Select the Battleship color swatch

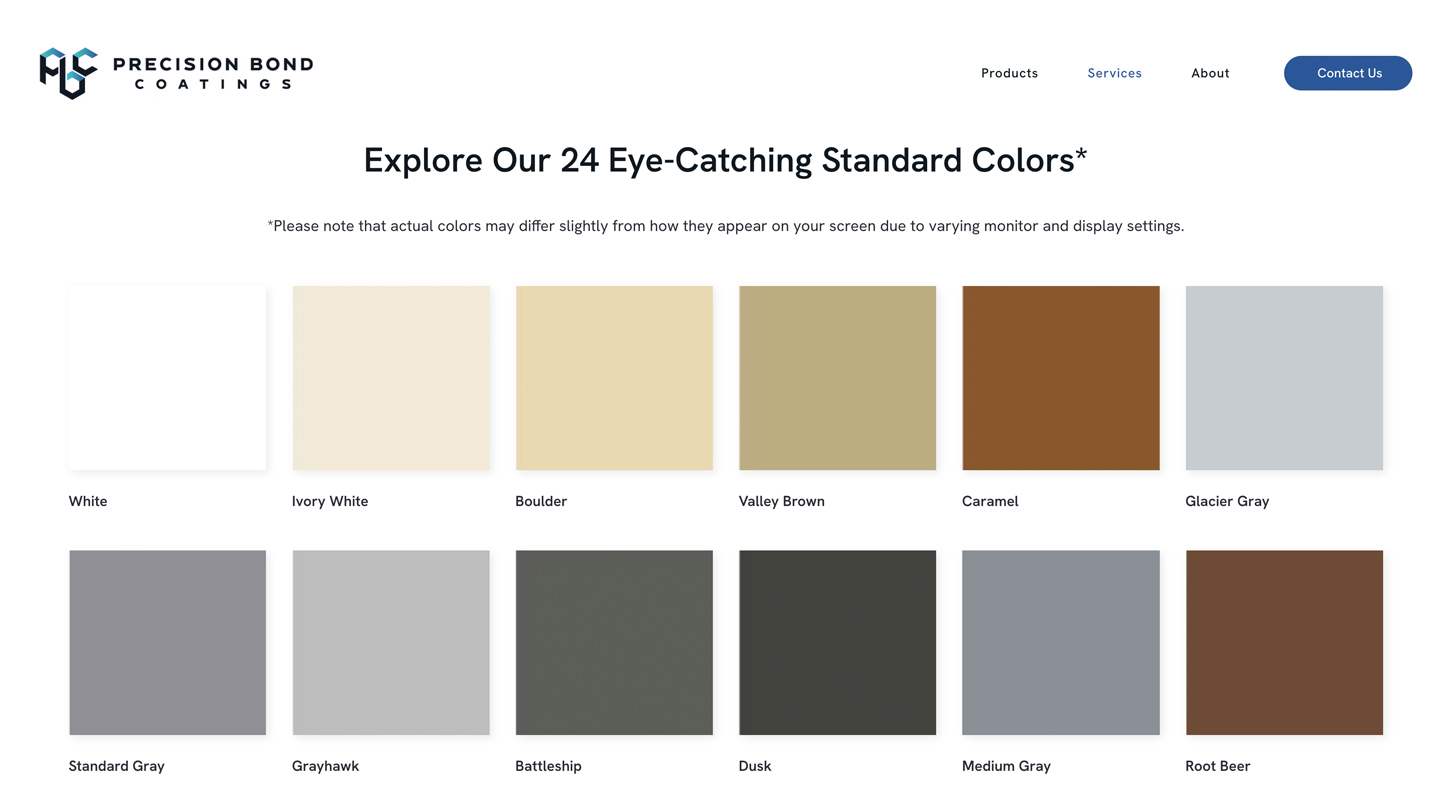(614, 642)
